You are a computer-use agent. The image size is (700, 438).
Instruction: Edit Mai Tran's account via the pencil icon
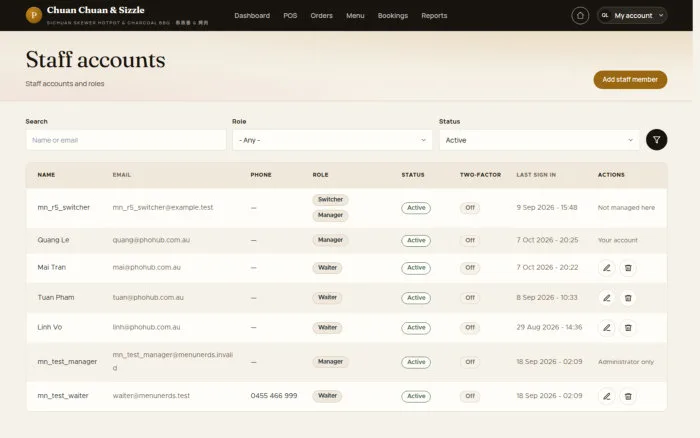[607, 268]
